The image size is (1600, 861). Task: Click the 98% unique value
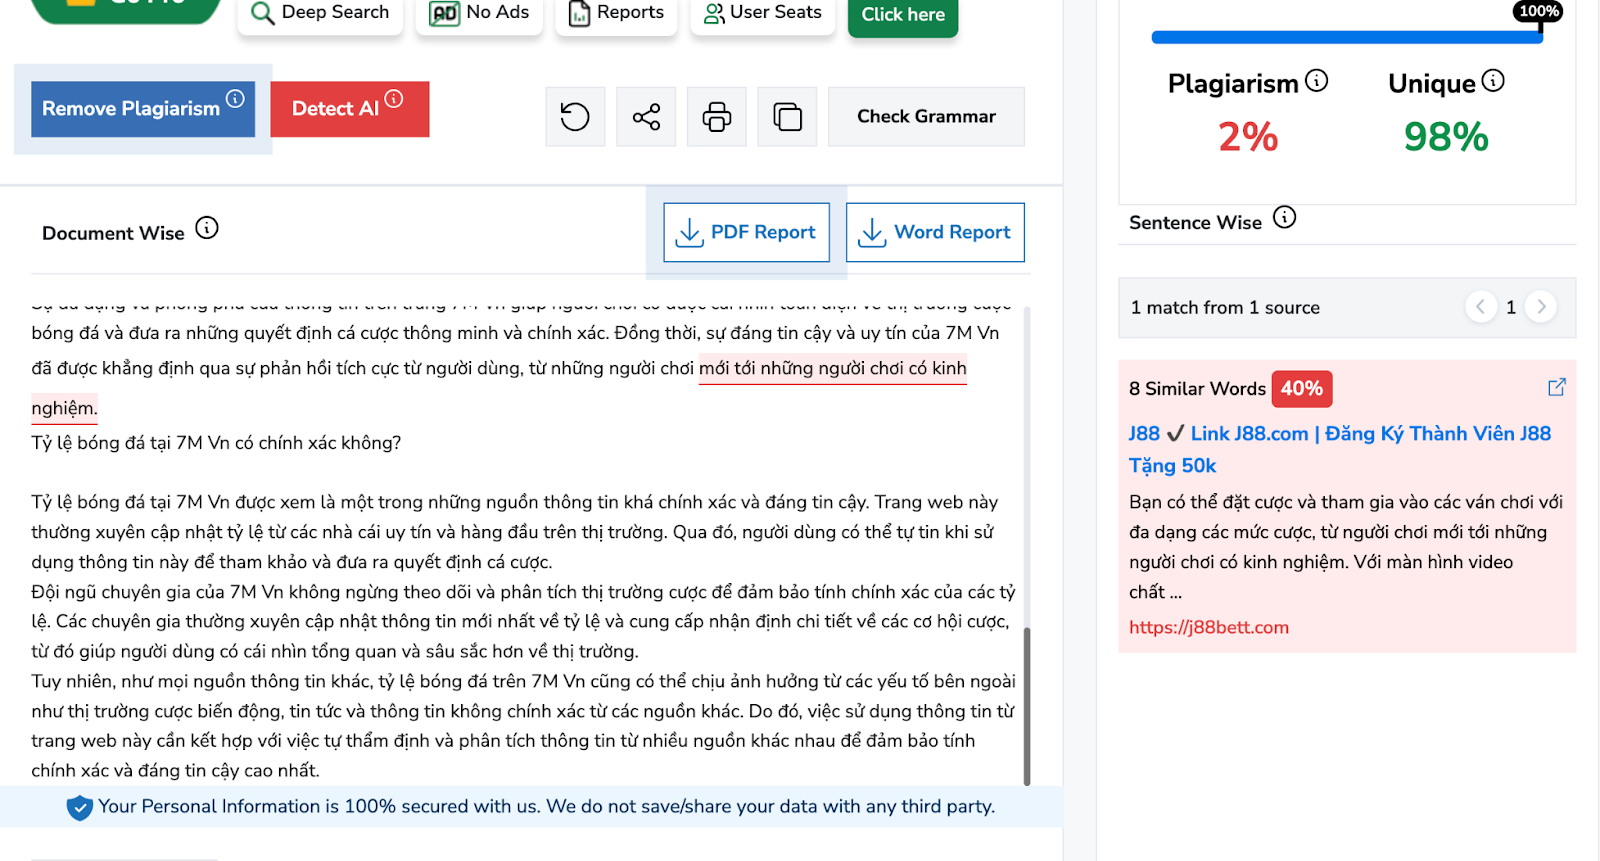click(x=1446, y=137)
